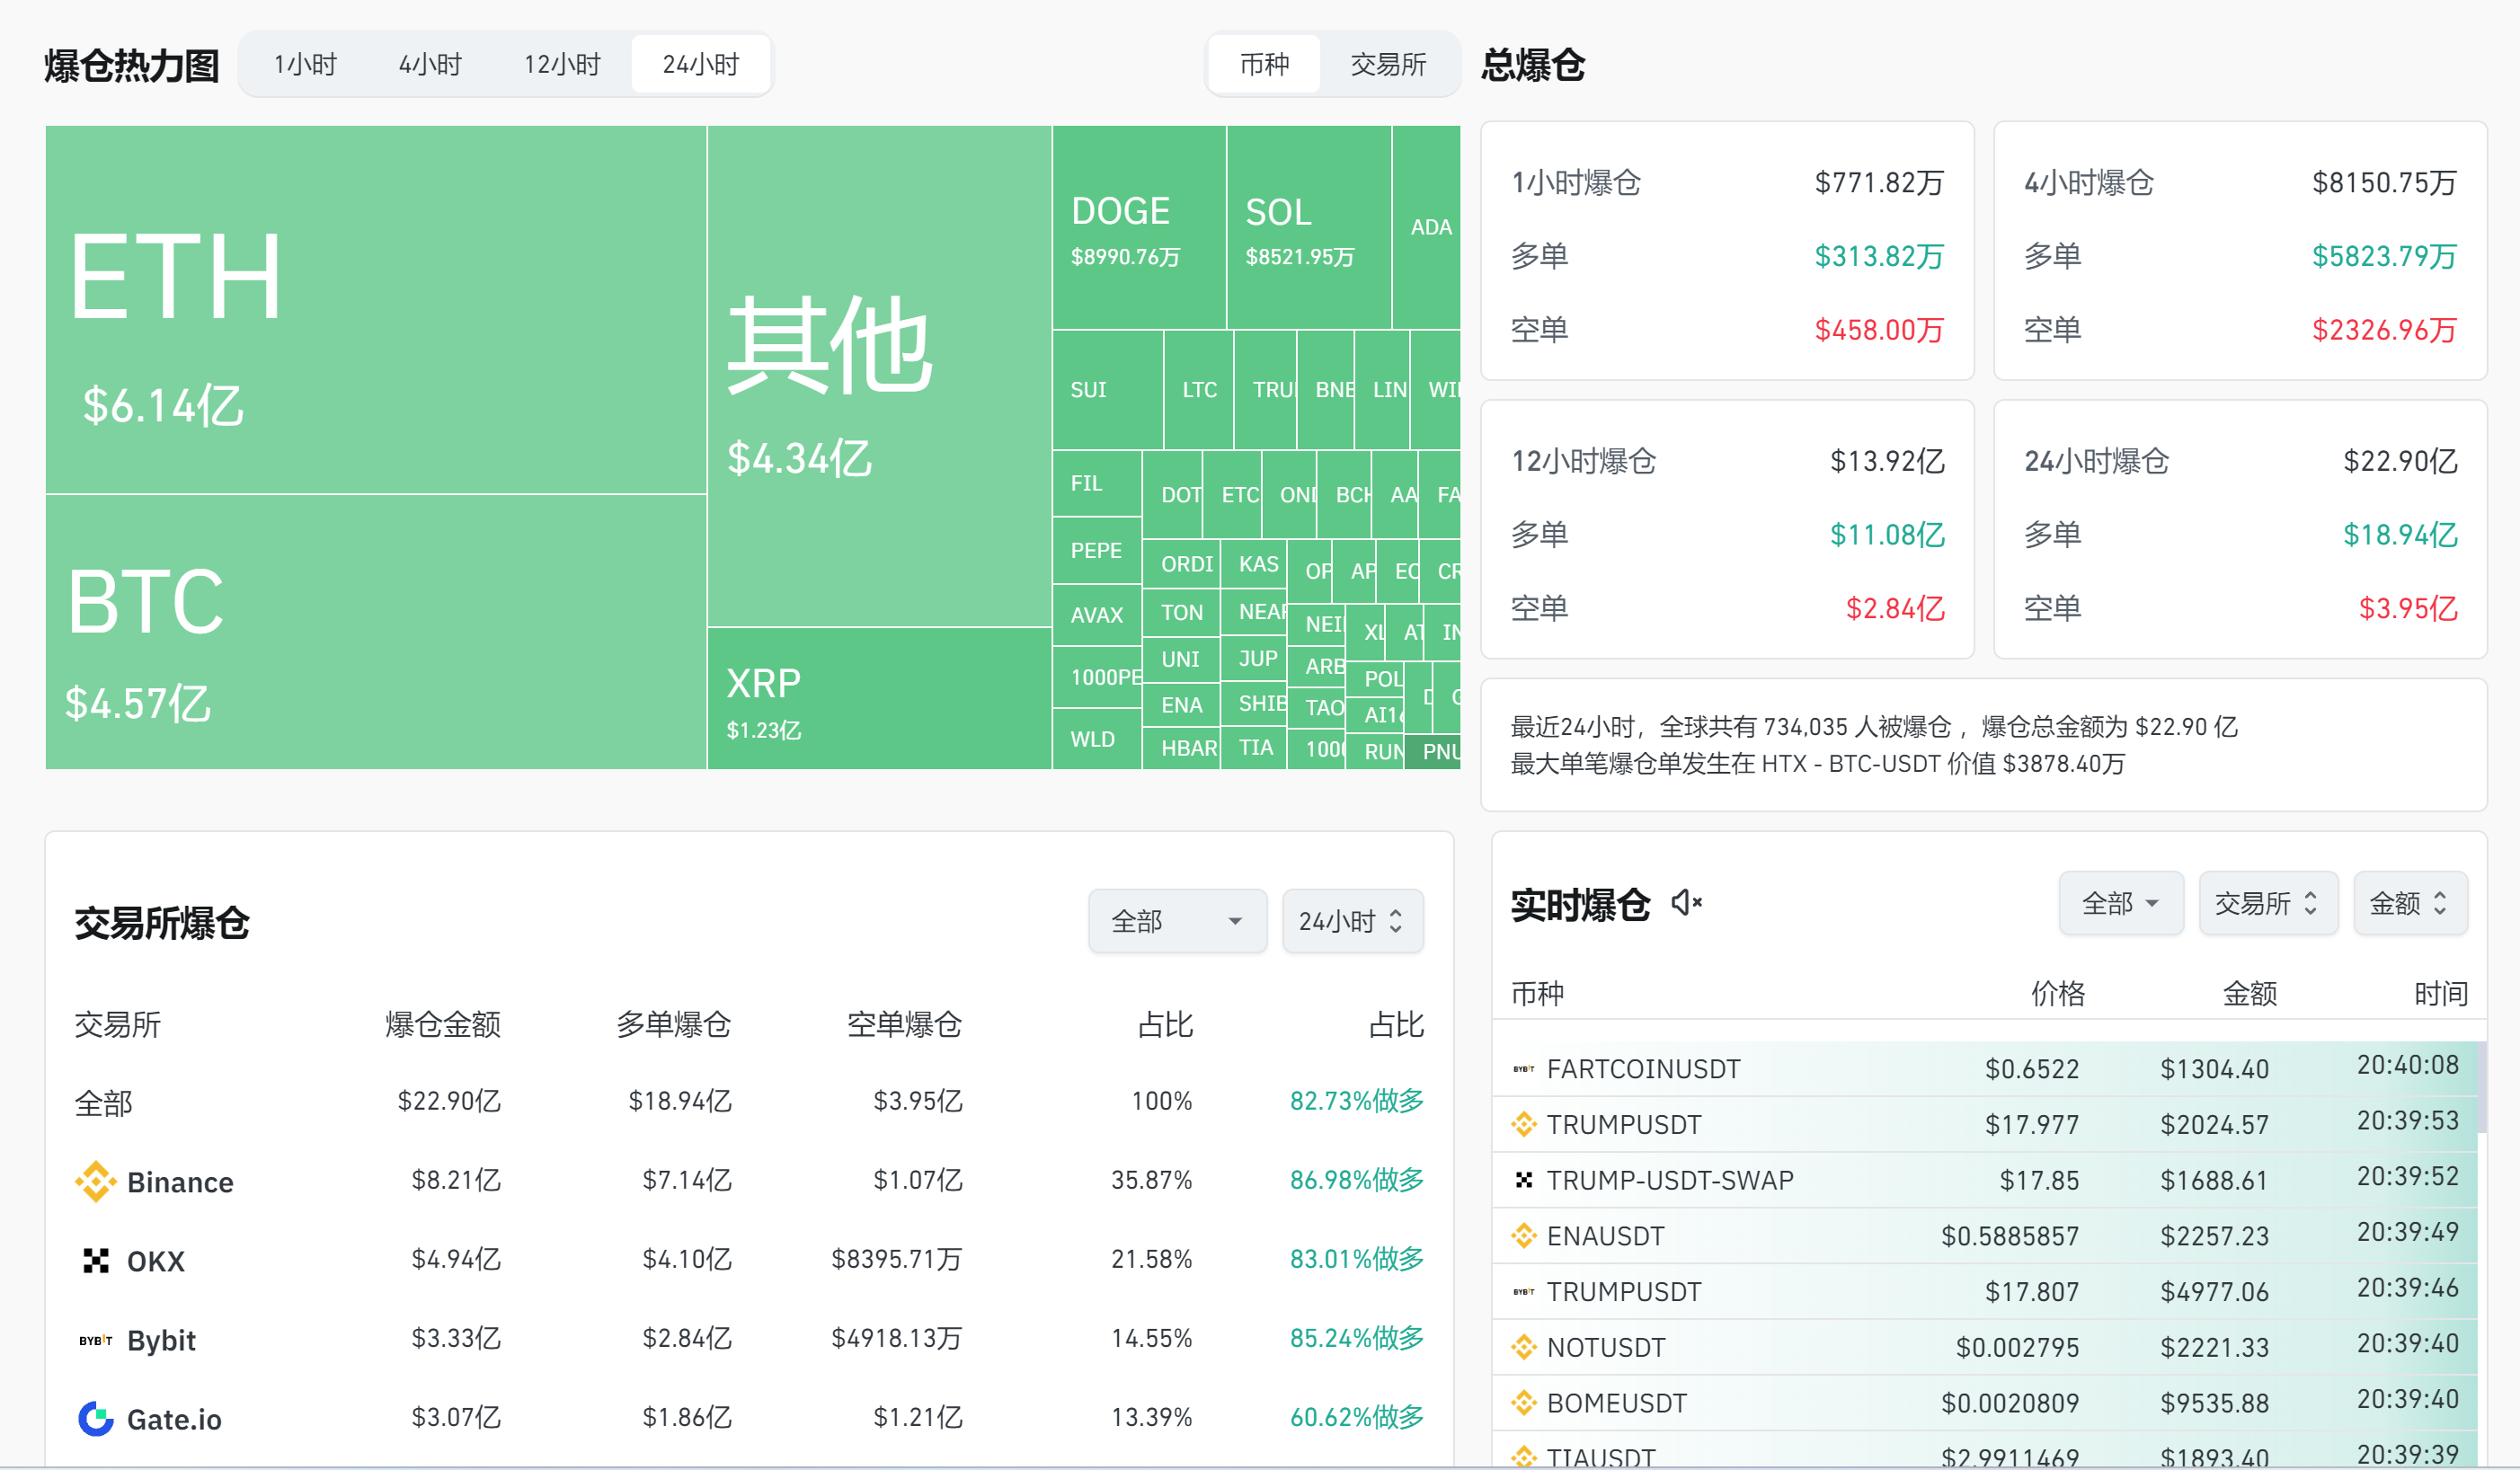This screenshot has width=2520, height=1470.
Task: Click the AVAX heatmap tile
Action: 1096,615
